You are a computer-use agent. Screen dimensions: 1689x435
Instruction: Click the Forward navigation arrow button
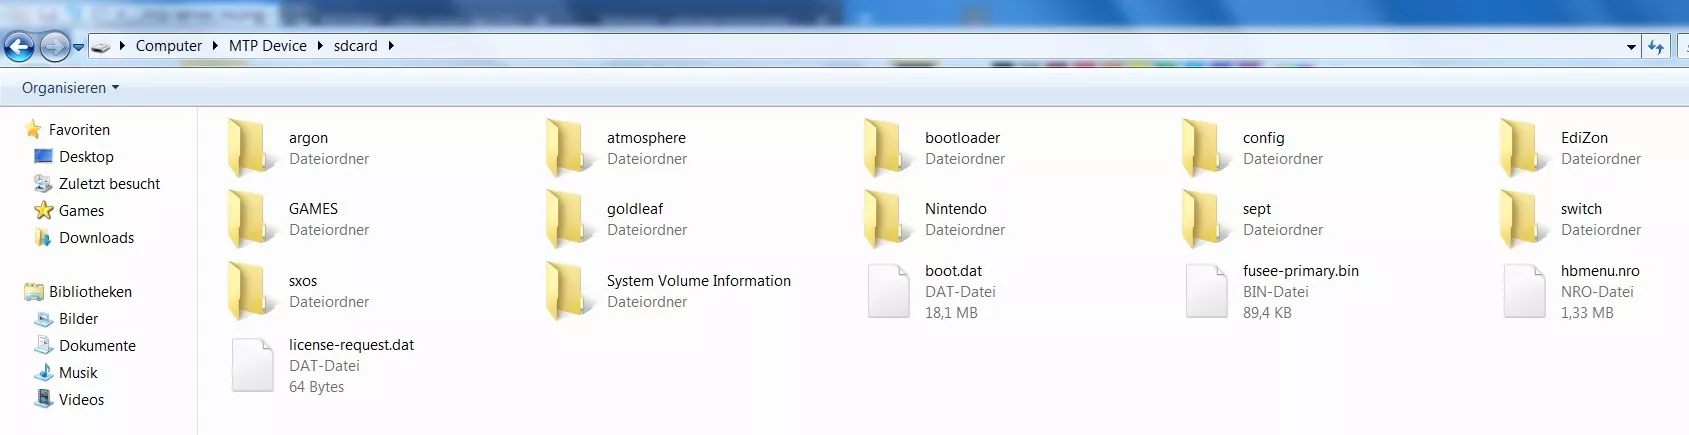click(54, 46)
